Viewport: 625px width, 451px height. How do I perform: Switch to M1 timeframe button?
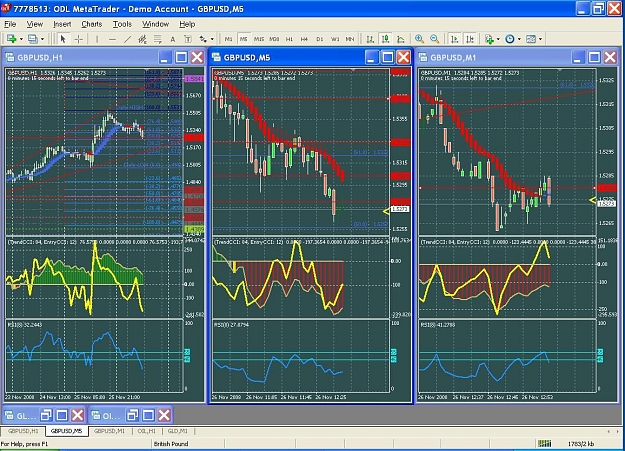228,39
